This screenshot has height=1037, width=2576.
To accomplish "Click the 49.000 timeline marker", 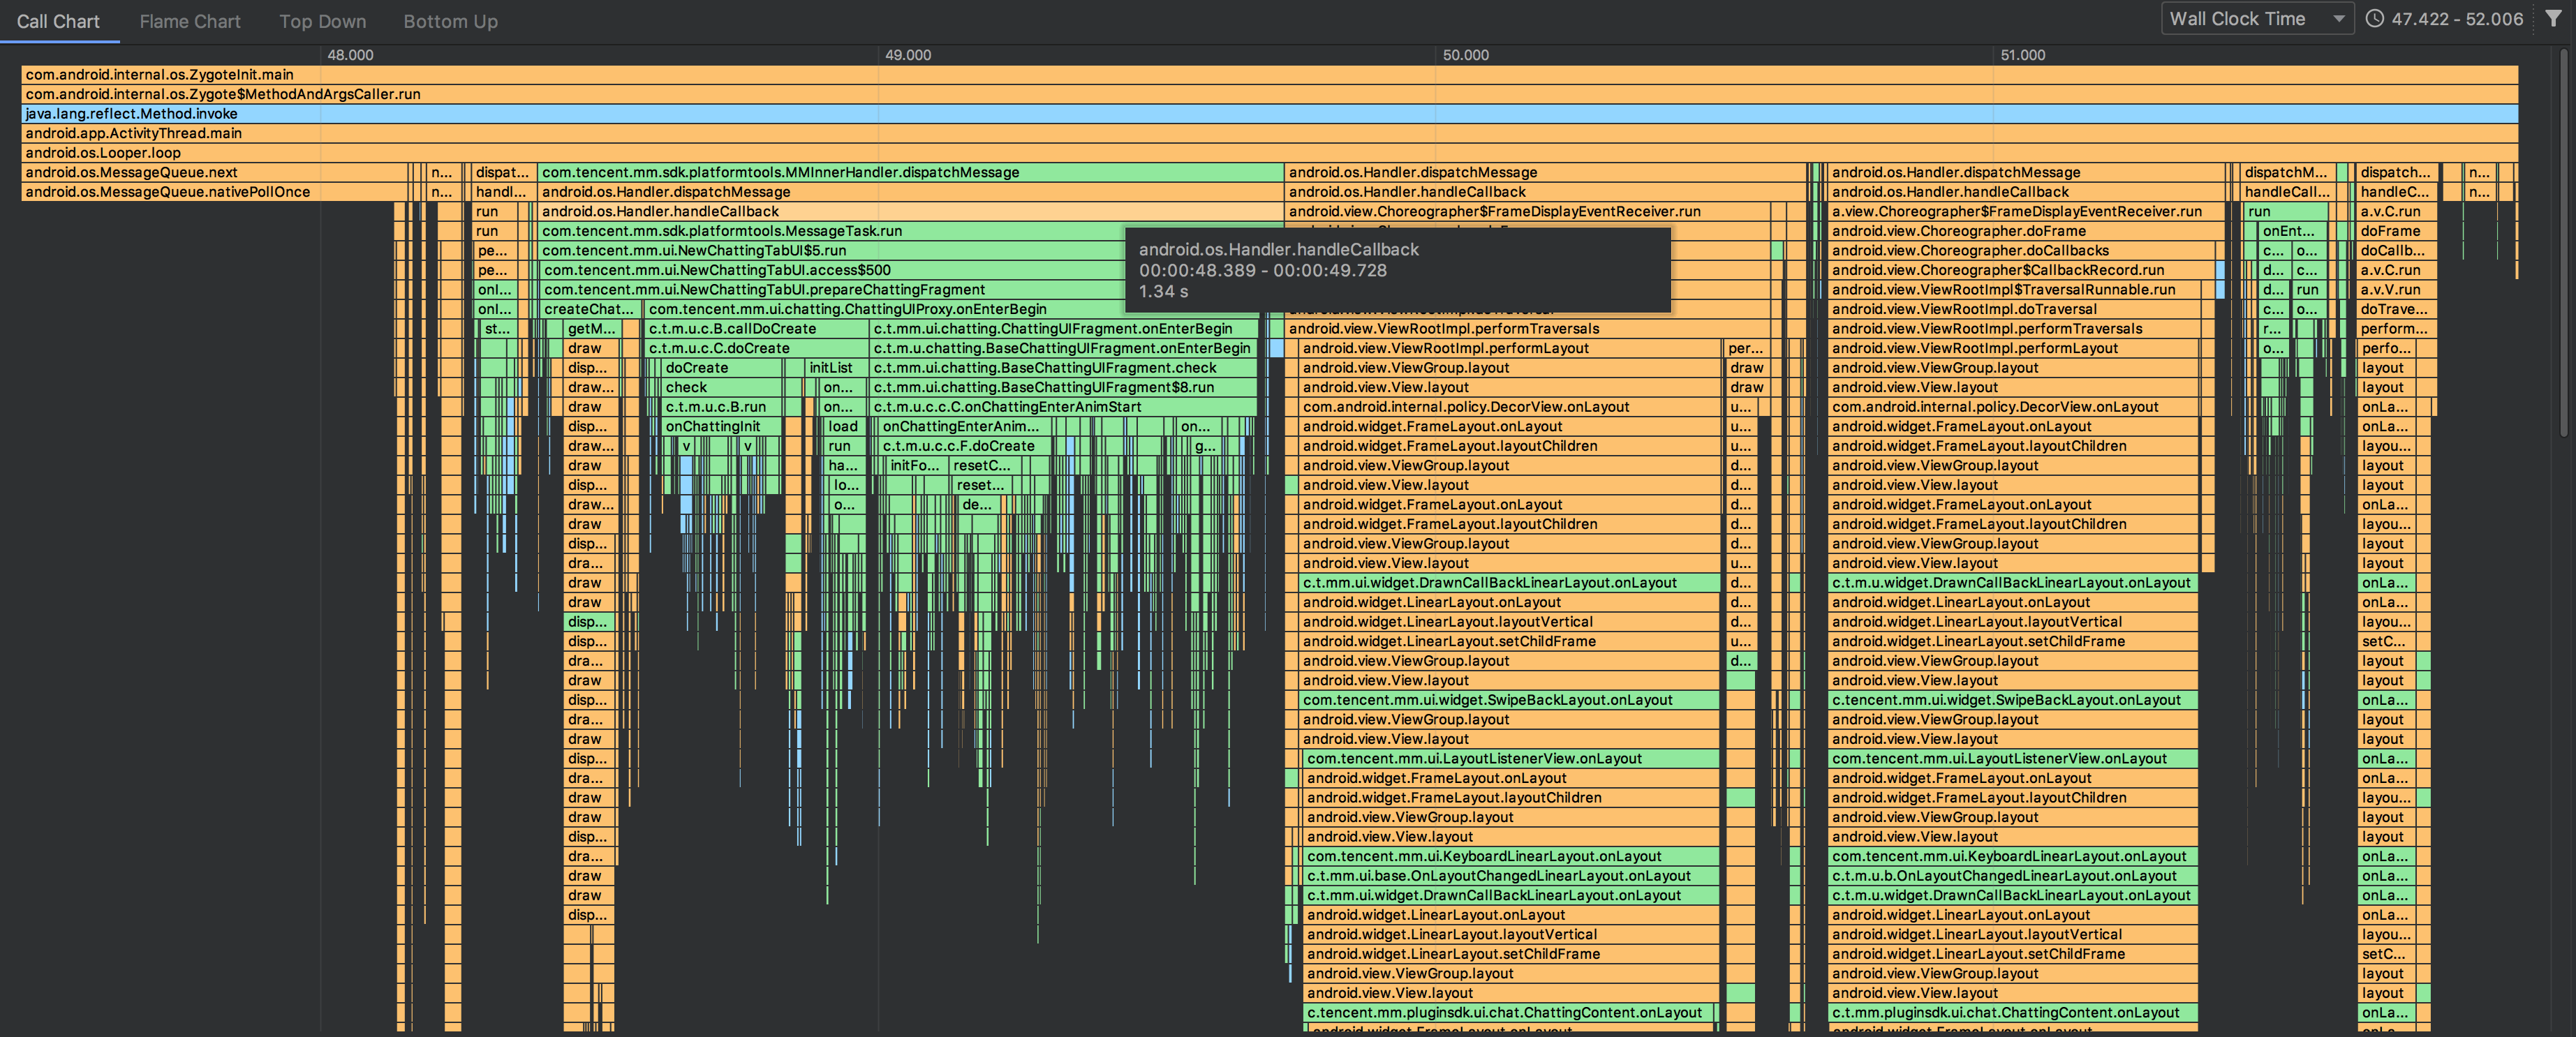I will tap(908, 55).
